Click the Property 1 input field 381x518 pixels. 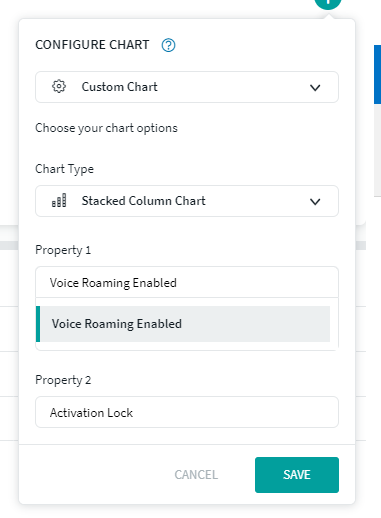(187, 282)
